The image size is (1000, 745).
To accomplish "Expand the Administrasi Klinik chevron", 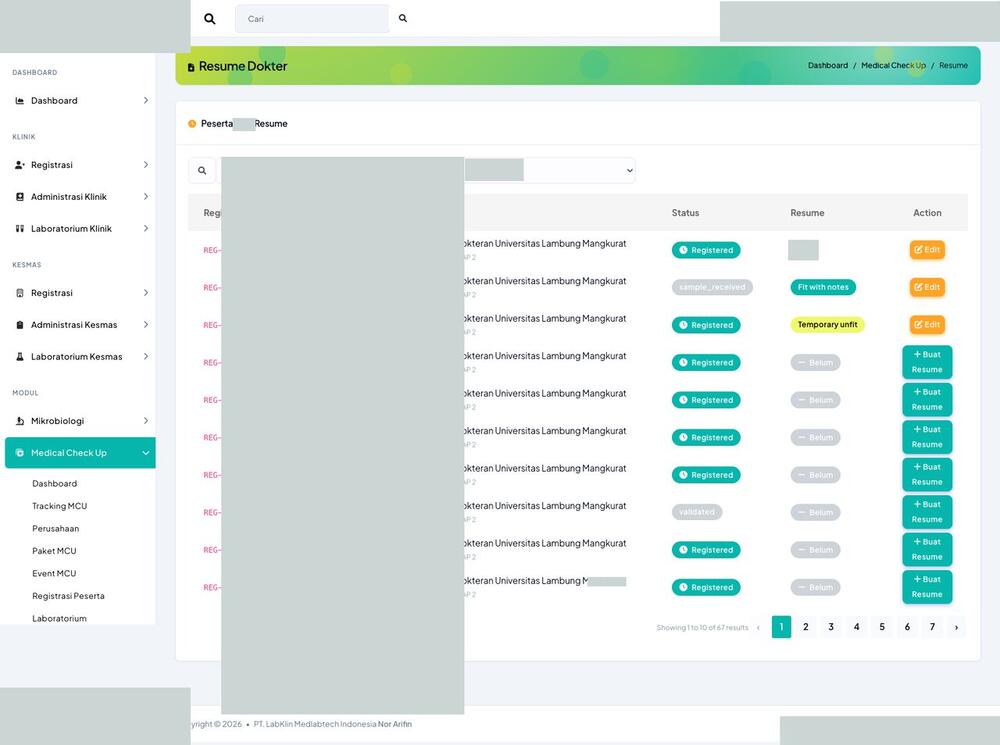I will pyautogui.click(x=145, y=196).
